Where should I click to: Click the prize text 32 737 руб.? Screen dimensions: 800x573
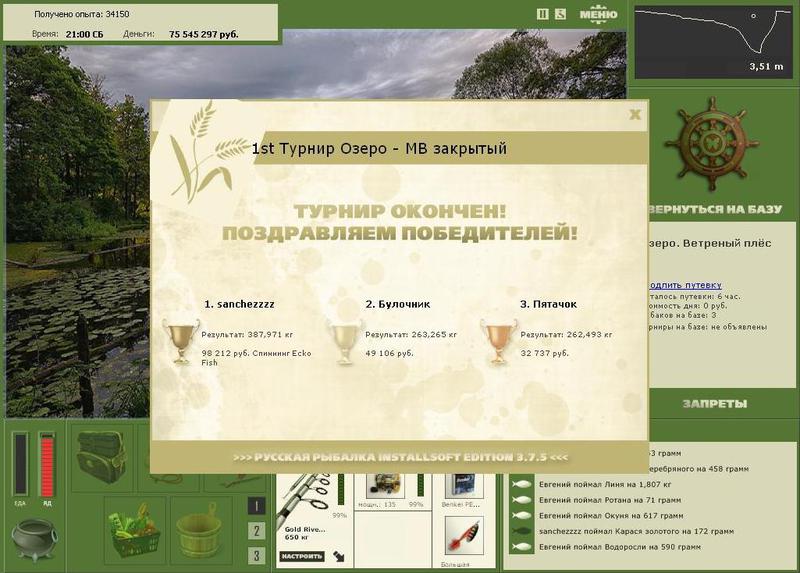click(544, 353)
